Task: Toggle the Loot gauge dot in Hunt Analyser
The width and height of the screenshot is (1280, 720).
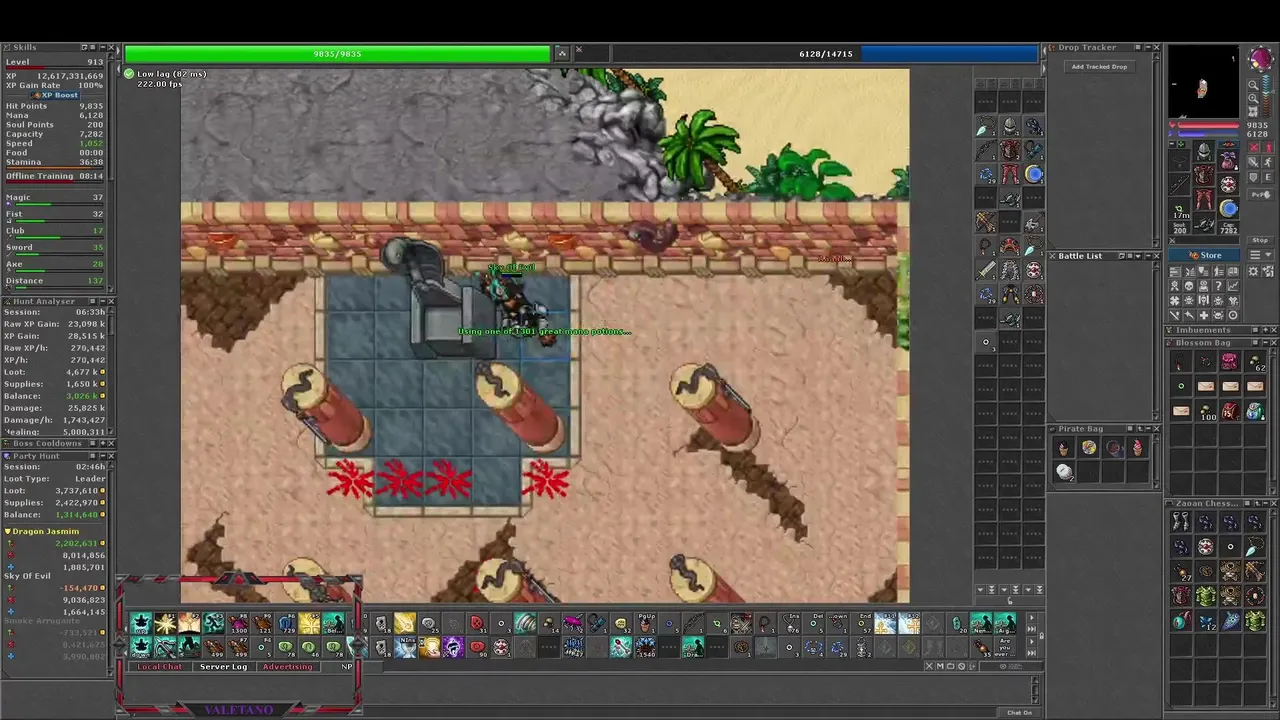Action: [x=102, y=372]
